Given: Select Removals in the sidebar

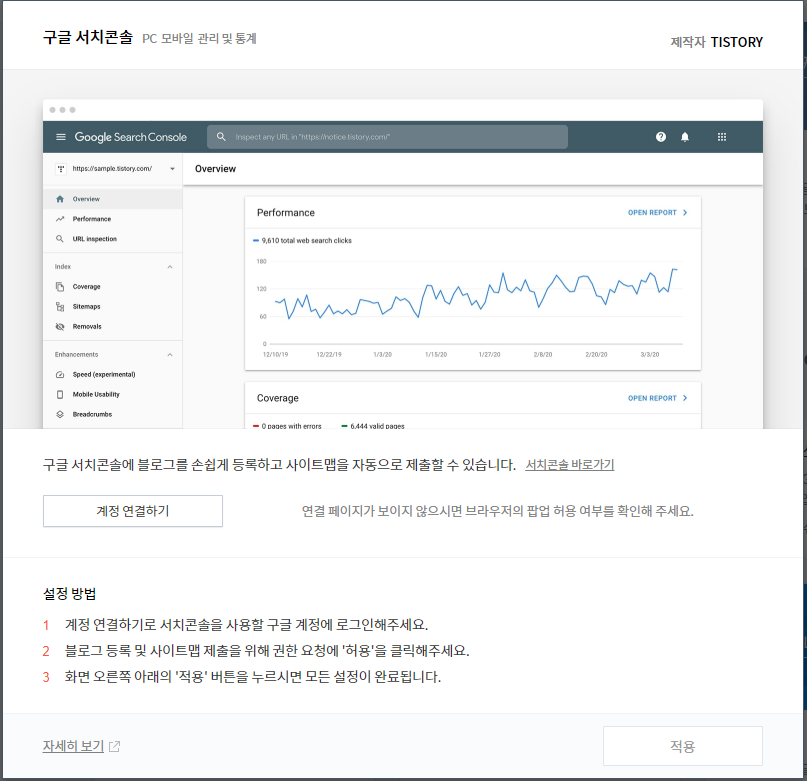Looking at the screenshot, I should pyautogui.click(x=112, y=326).
